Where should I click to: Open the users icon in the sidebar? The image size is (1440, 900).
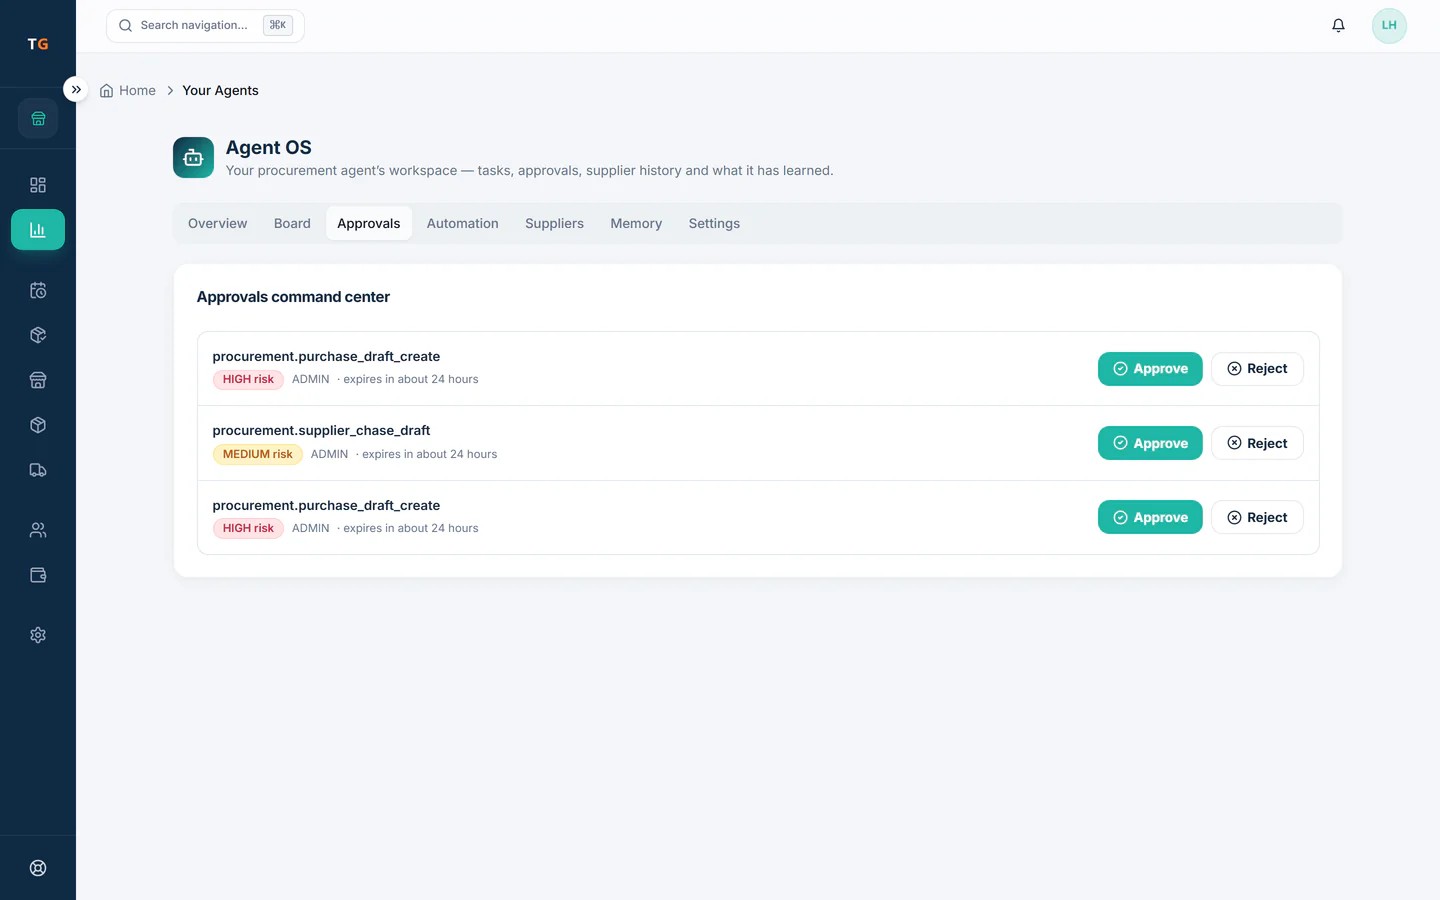click(x=38, y=530)
